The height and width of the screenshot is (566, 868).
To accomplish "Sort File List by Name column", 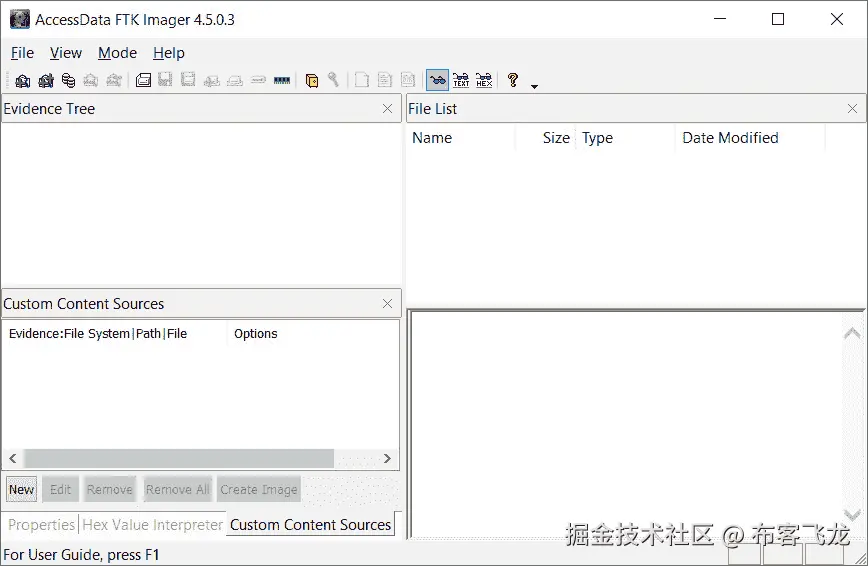I will pos(461,138).
